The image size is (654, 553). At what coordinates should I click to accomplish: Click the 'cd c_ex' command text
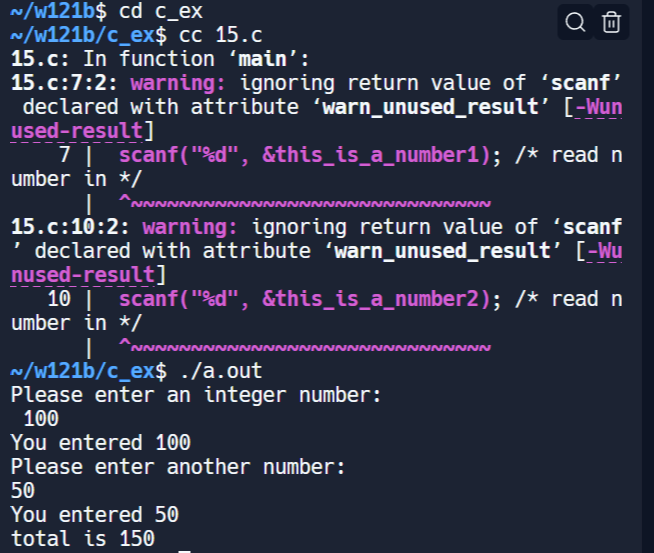tap(161, 11)
